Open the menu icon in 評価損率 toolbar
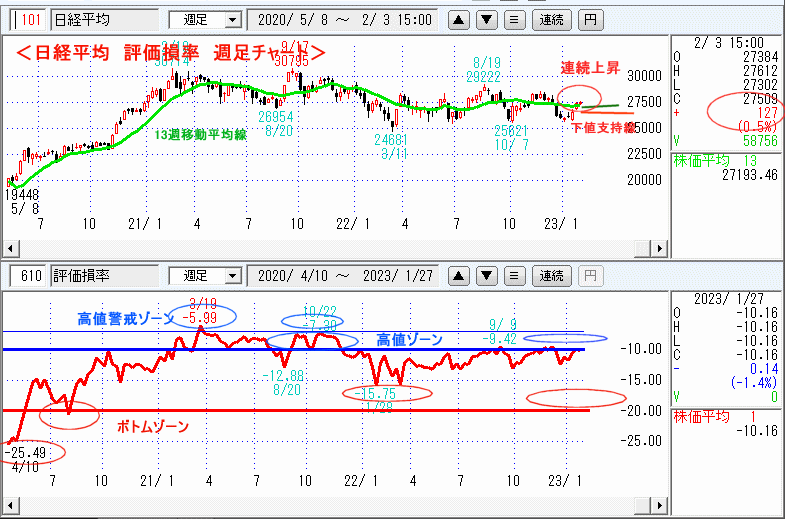Screen dimensions: 785x519 (x=514, y=276)
